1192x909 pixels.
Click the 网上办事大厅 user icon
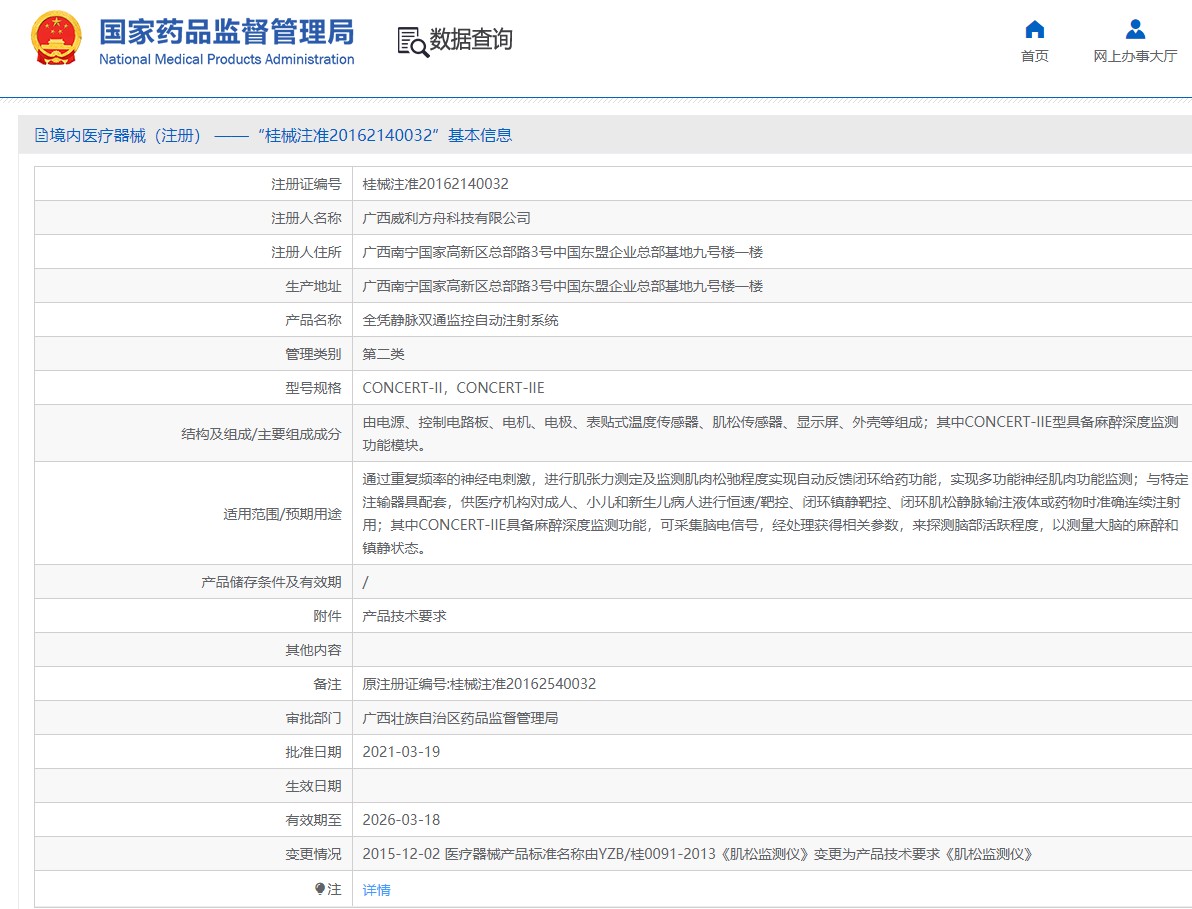coord(1135,29)
